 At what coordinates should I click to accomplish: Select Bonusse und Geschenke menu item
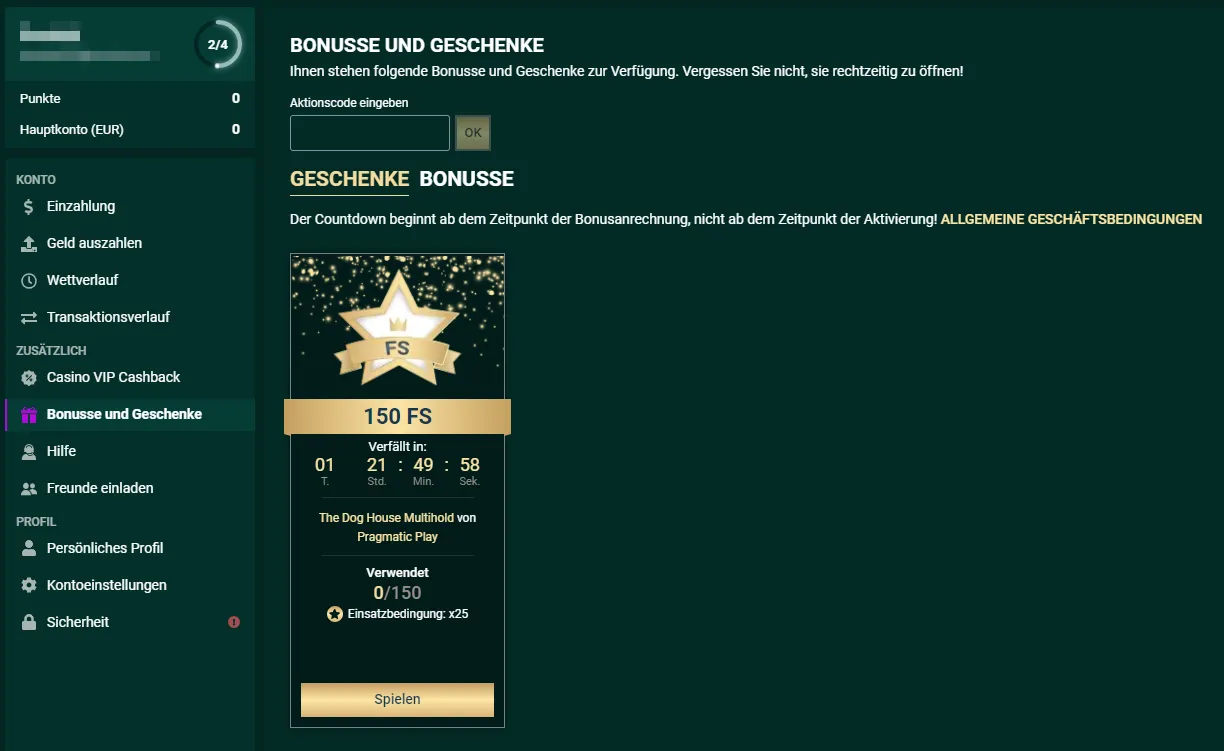[130, 414]
